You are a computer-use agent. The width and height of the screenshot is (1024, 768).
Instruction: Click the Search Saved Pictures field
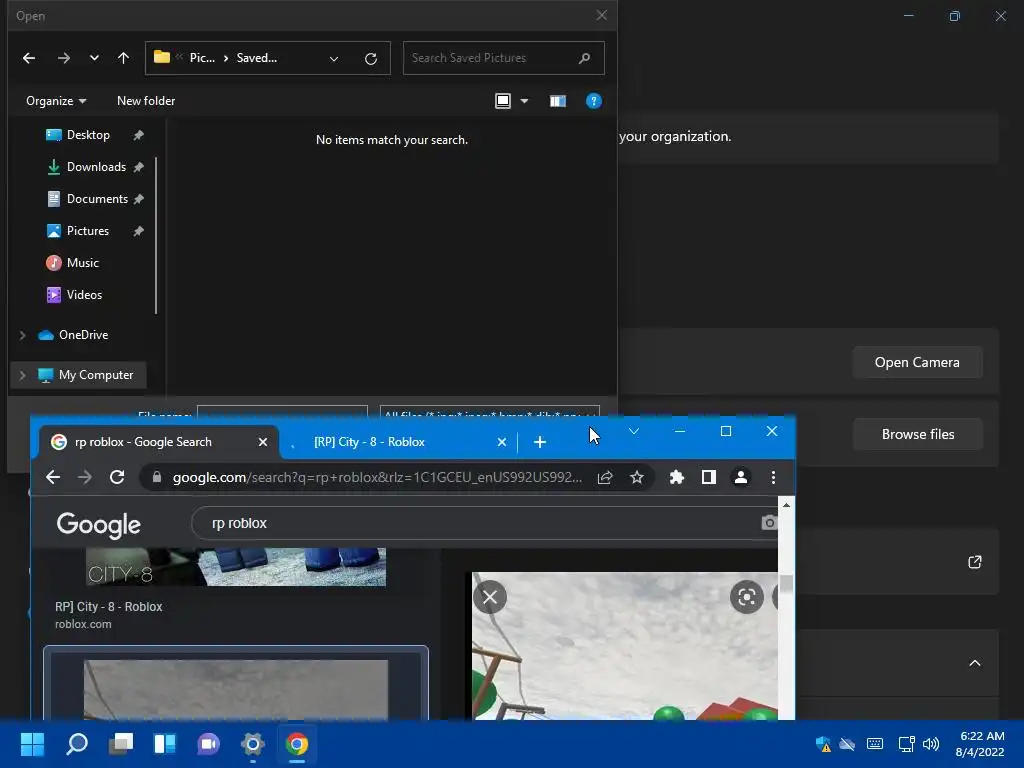click(x=503, y=58)
